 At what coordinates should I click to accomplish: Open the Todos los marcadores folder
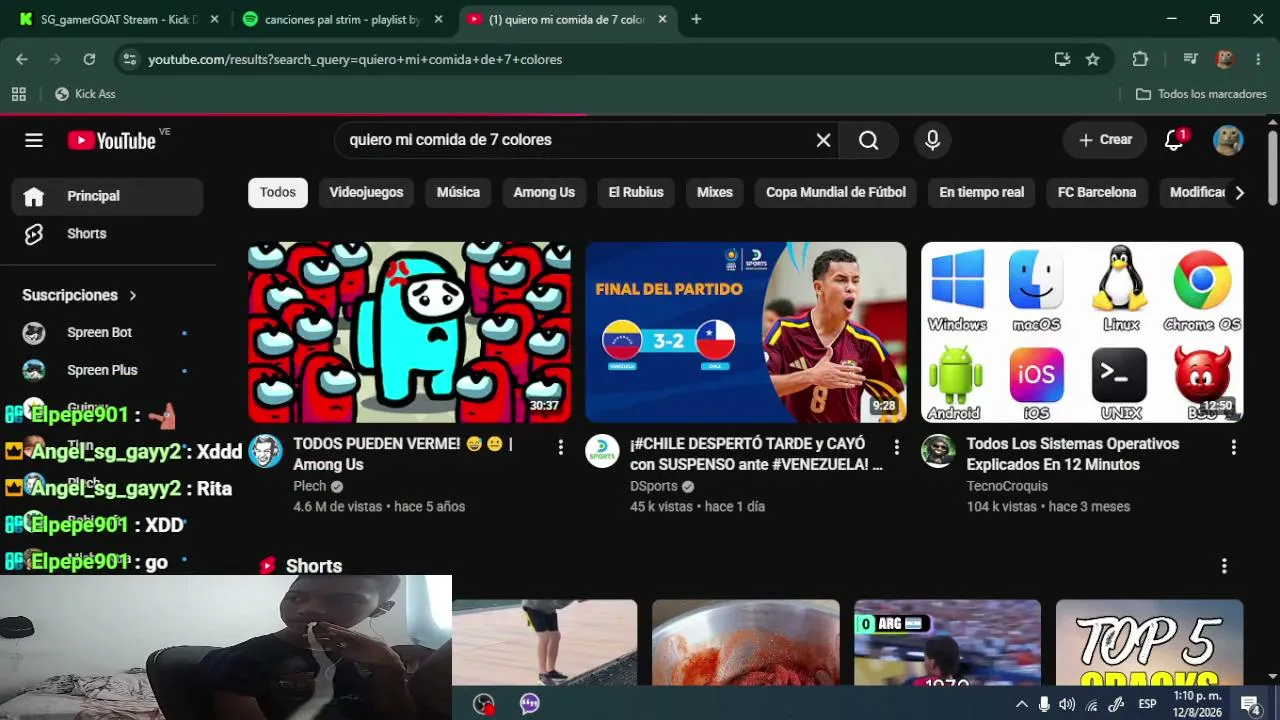coord(1201,94)
